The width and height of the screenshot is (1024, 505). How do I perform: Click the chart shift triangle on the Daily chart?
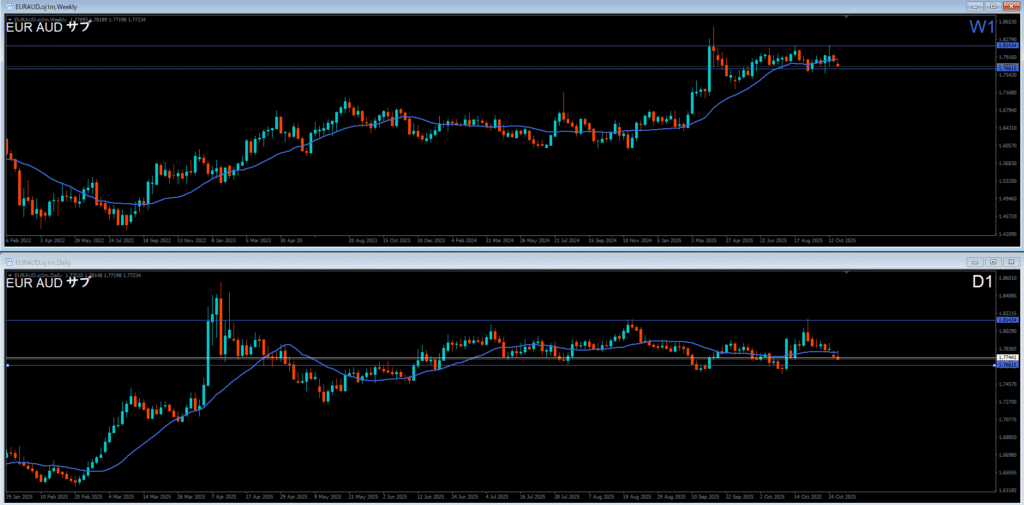point(846,272)
